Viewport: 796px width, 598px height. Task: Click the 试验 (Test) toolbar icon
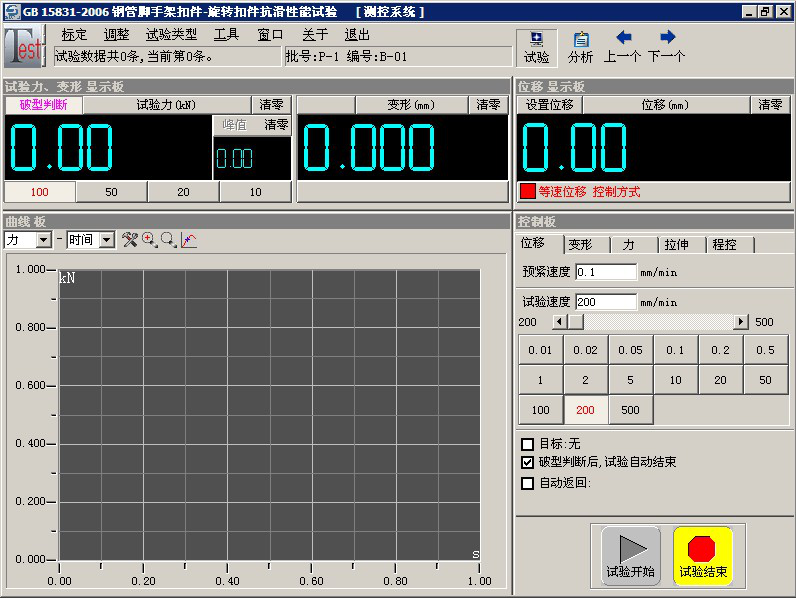click(x=536, y=47)
